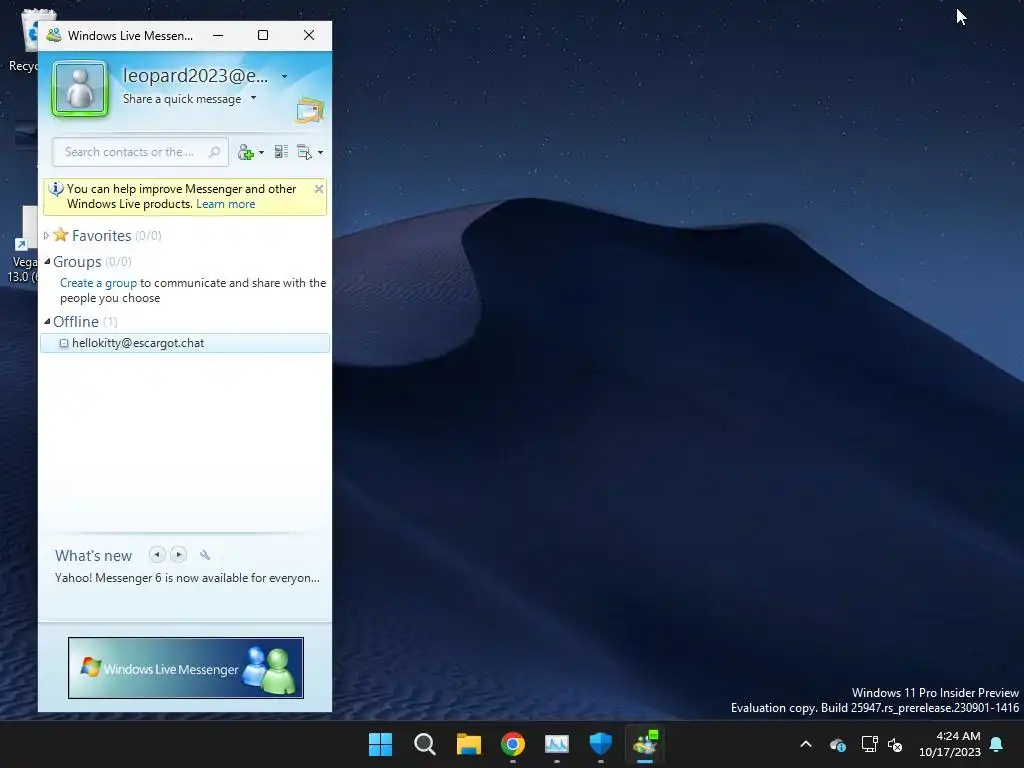The height and width of the screenshot is (768, 1024).
Task: Click the profile display picture
Action: coord(80,89)
